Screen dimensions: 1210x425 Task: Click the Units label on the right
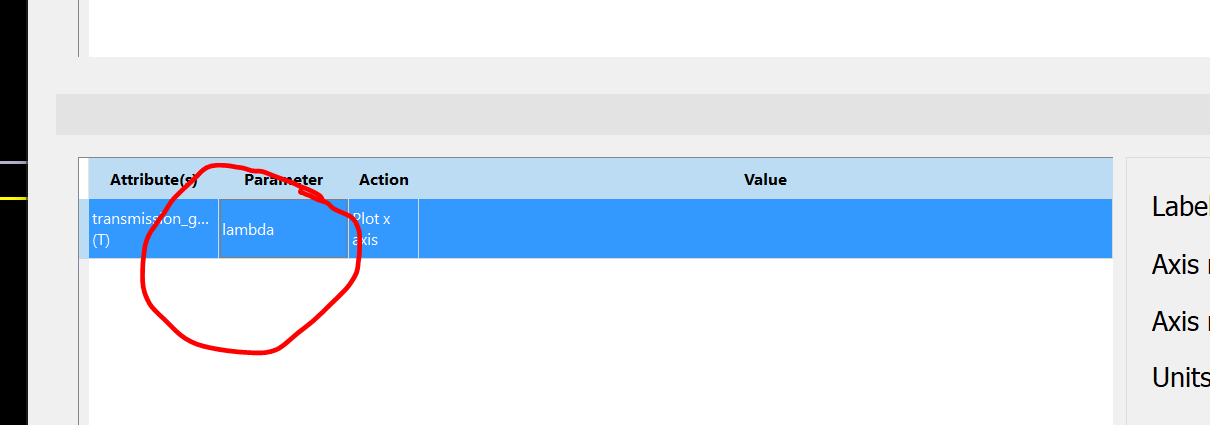(1180, 378)
